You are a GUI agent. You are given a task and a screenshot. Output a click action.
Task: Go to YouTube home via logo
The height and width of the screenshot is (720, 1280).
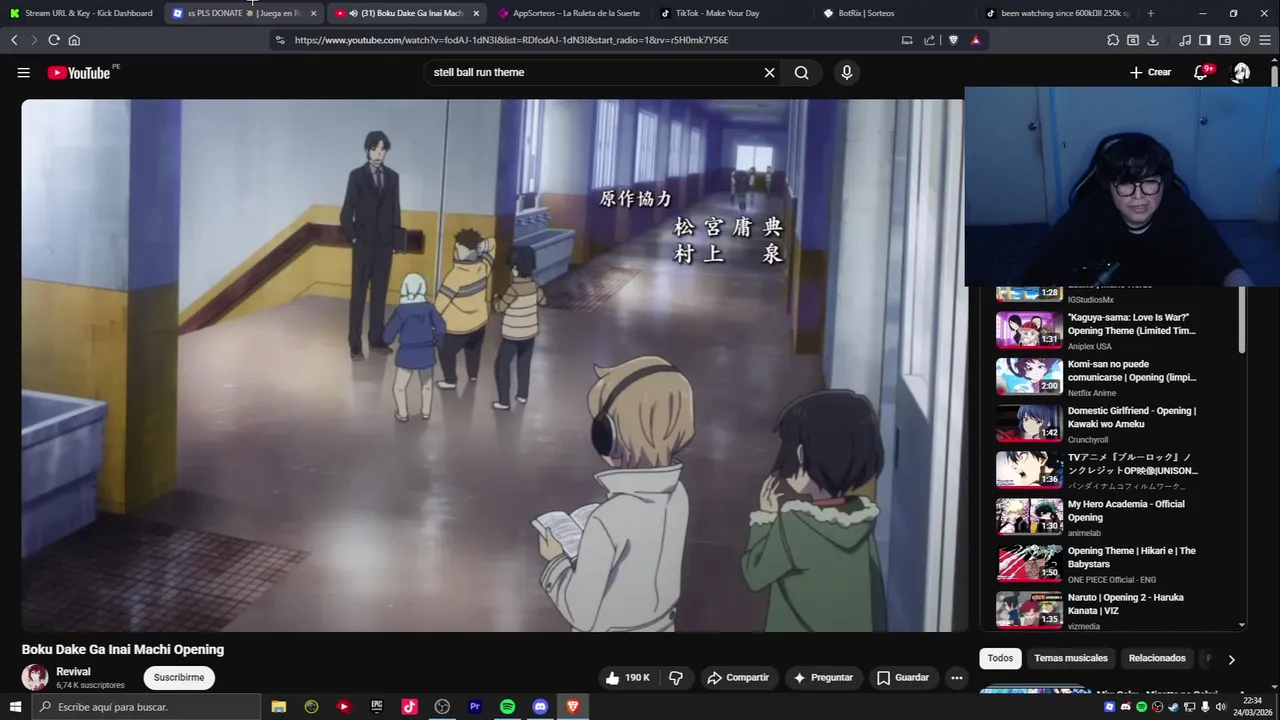point(78,72)
